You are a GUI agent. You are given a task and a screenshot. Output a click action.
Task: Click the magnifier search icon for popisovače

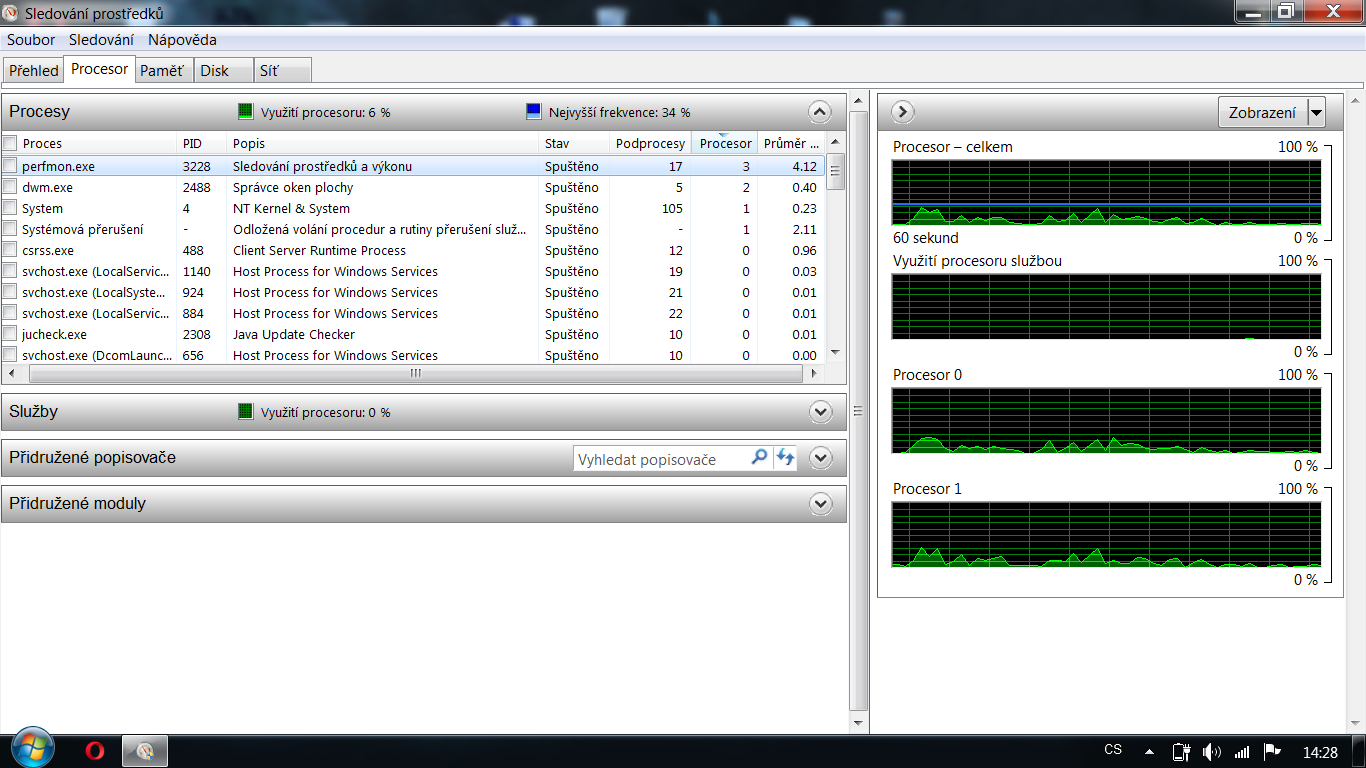point(760,457)
